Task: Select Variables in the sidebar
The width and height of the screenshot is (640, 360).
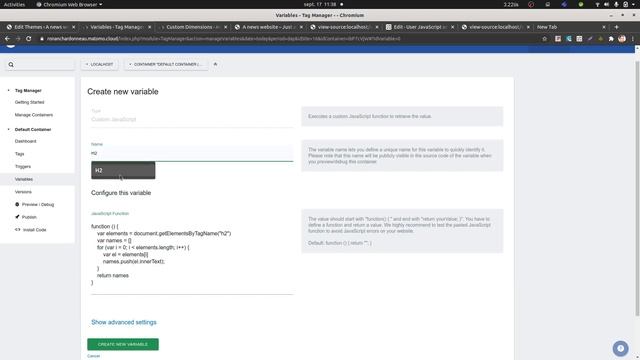Action: 24,179
